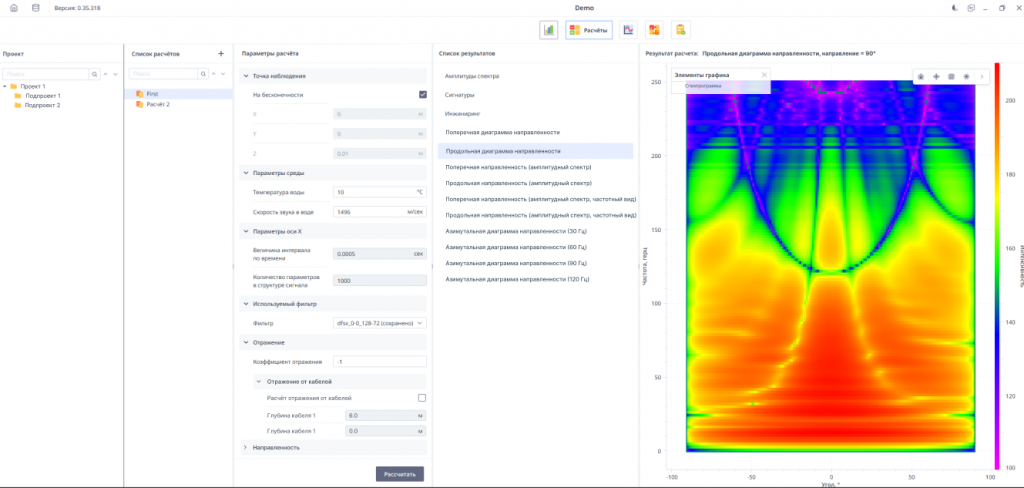This screenshot has height=488, width=1024.
Task: Collapse Отражение section
Action: pos(245,342)
